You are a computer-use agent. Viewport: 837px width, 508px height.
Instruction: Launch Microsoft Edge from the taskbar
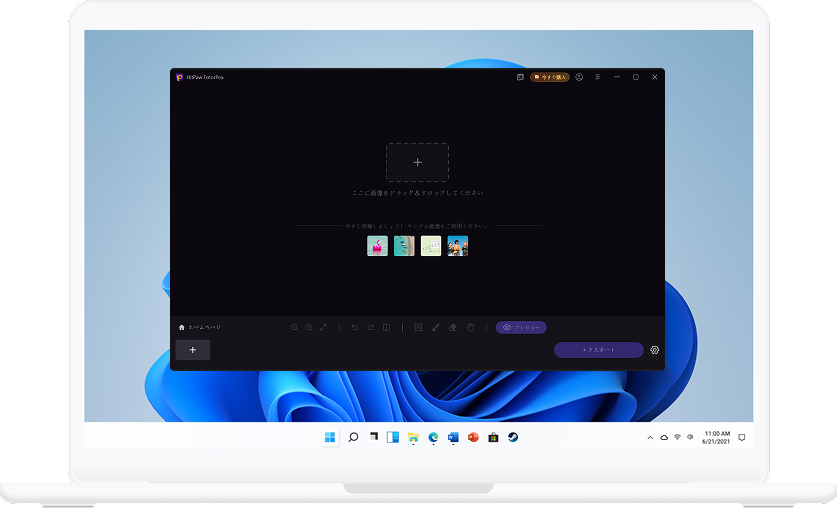pyautogui.click(x=433, y=438)
